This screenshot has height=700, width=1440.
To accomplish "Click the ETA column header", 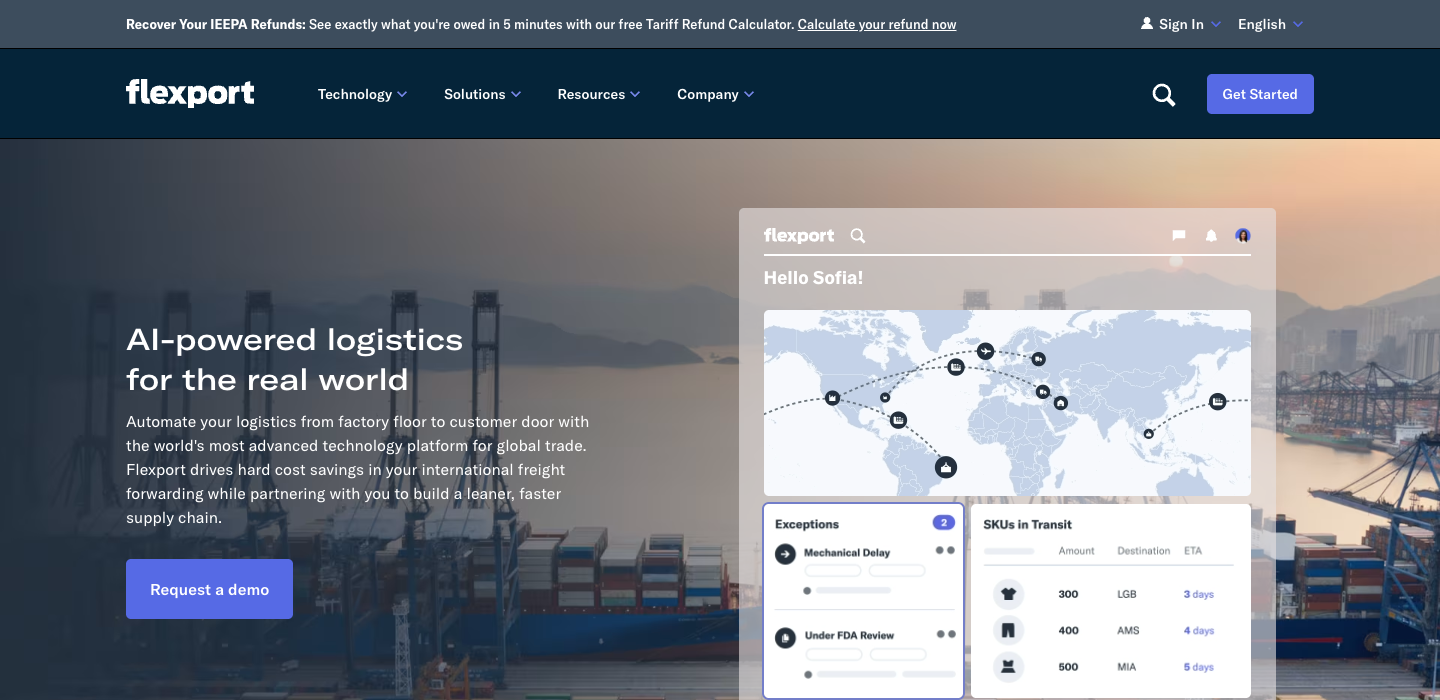I will [1193, 551].
